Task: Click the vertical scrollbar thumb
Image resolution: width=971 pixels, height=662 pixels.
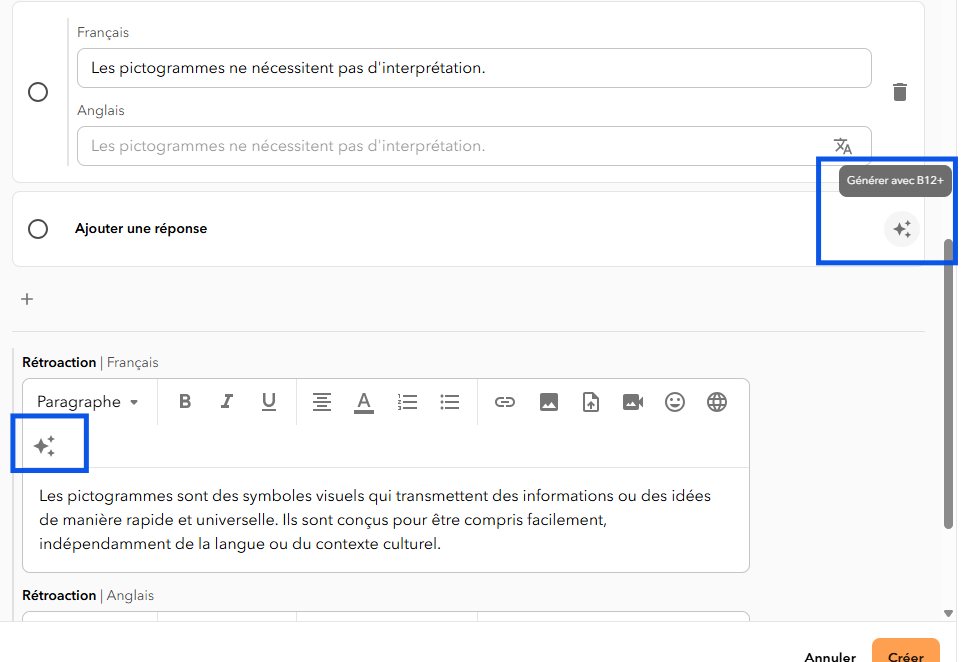Action: 948,384
